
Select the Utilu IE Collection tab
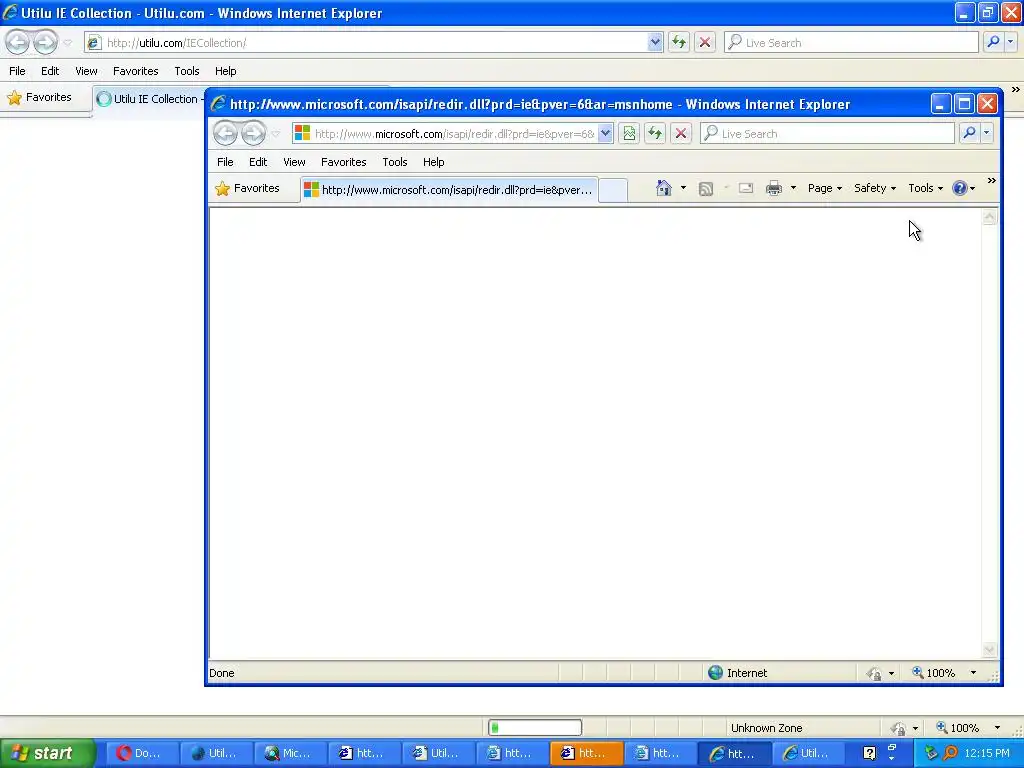click(x=149, y=99)
